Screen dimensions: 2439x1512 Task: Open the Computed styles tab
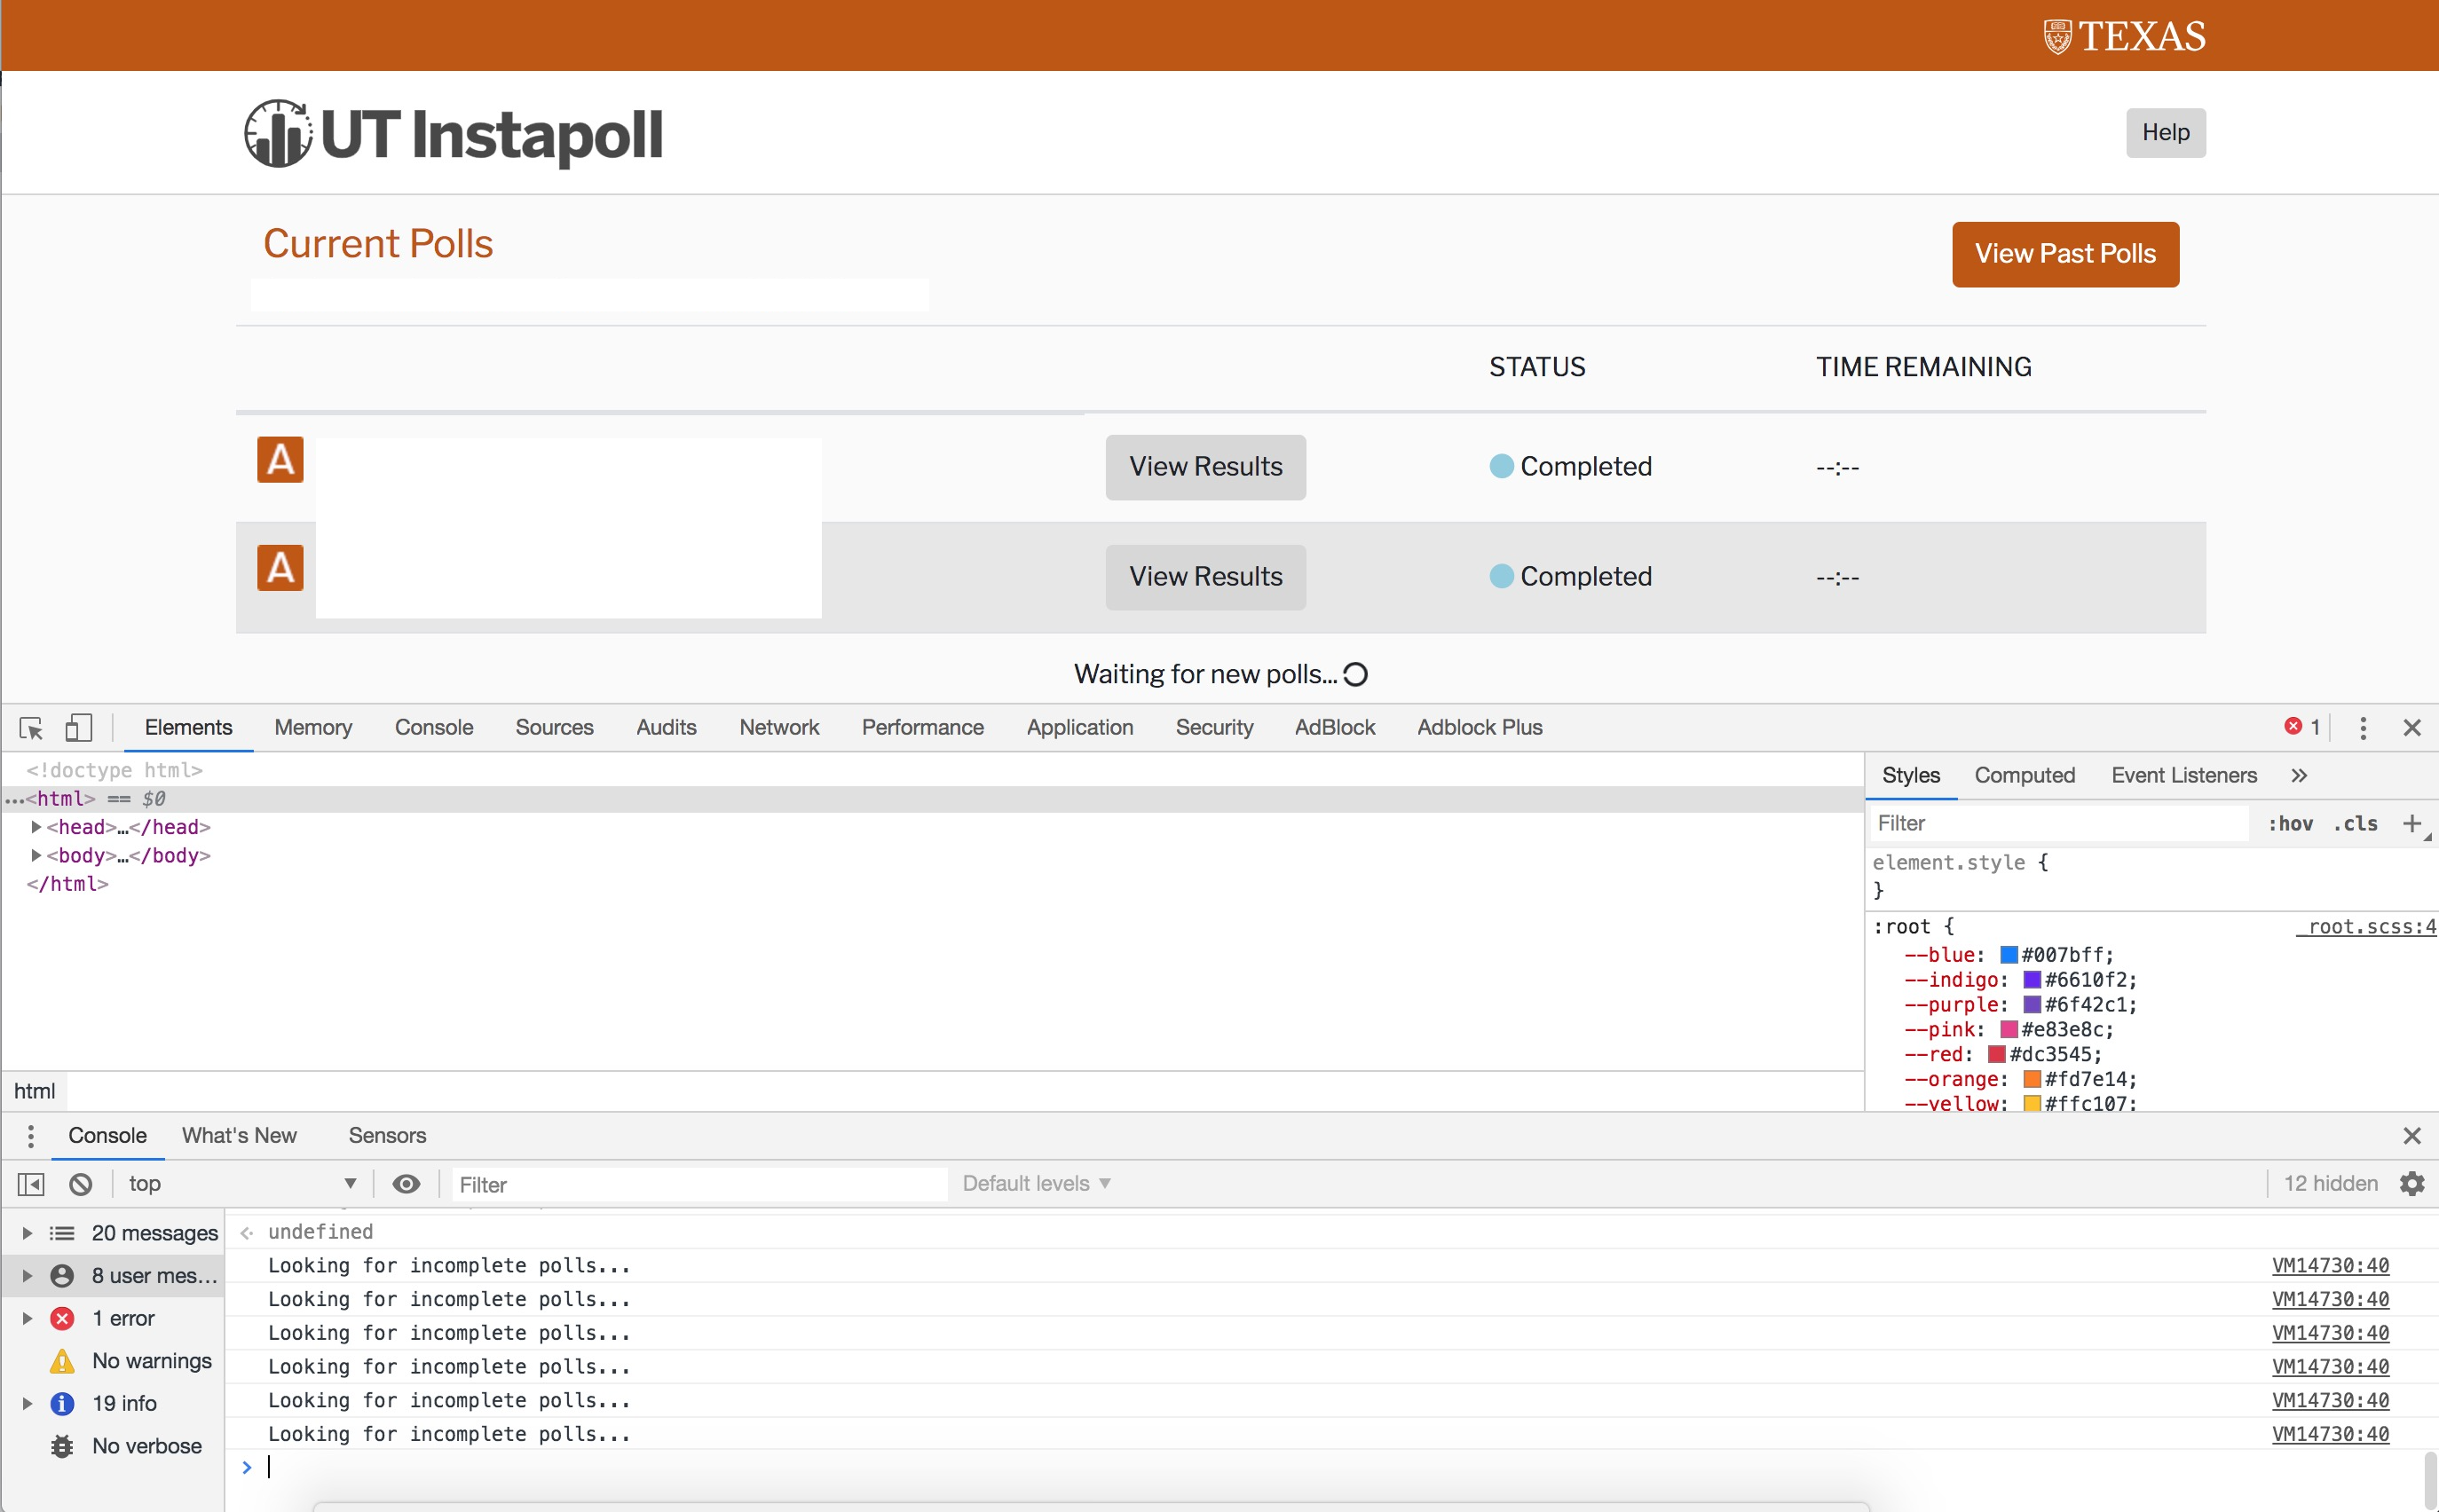click(x=2024, y=775)
